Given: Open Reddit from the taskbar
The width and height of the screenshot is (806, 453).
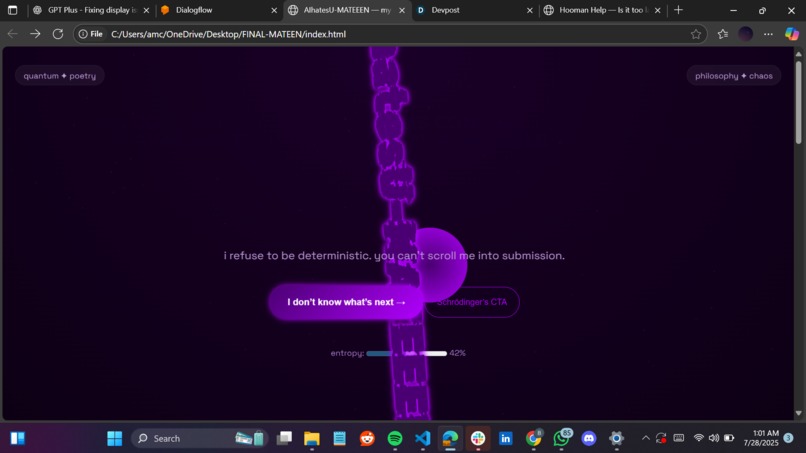Looking at the screenshot, I should coord(367,439).
